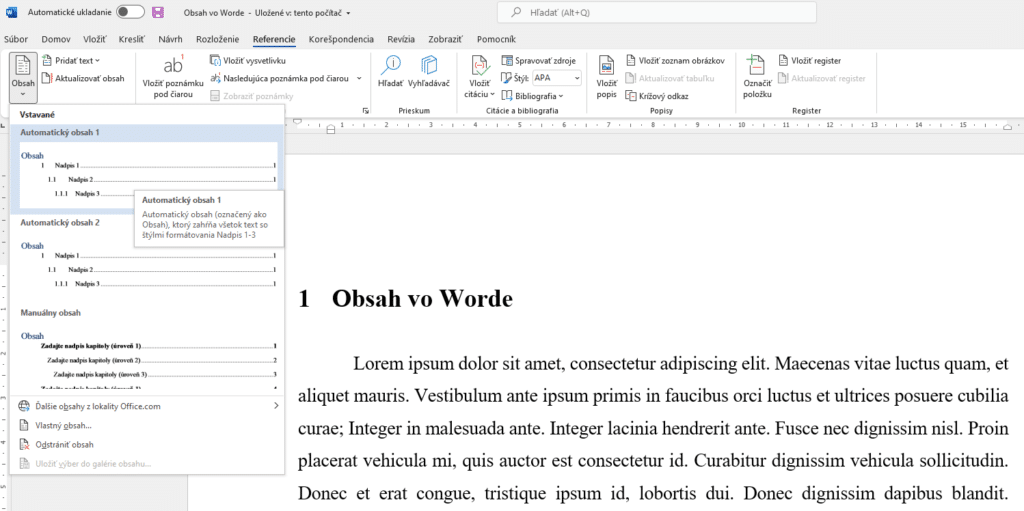Image resolution: width=1024 pixels, height=511 pixels.
Task: Open Ďalšie obsahy z lokality Office.com
Action: [148, 406]
